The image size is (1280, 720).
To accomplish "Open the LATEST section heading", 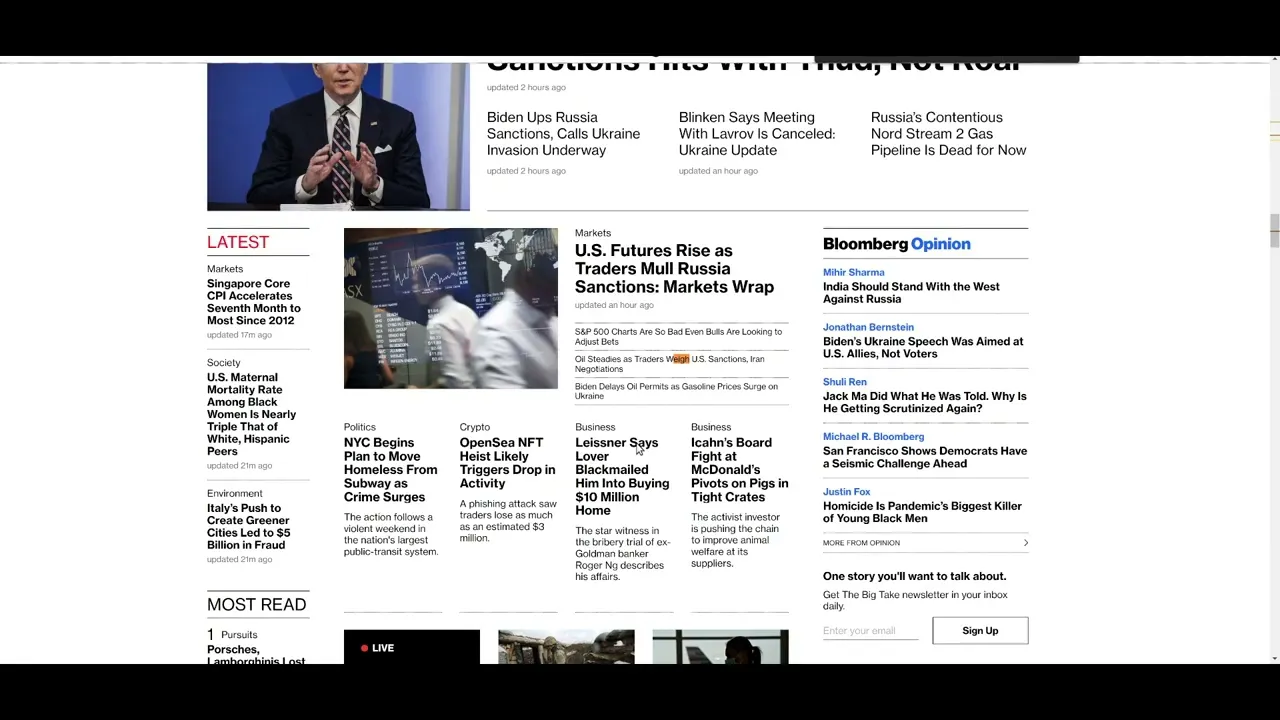I will (238, 242).
